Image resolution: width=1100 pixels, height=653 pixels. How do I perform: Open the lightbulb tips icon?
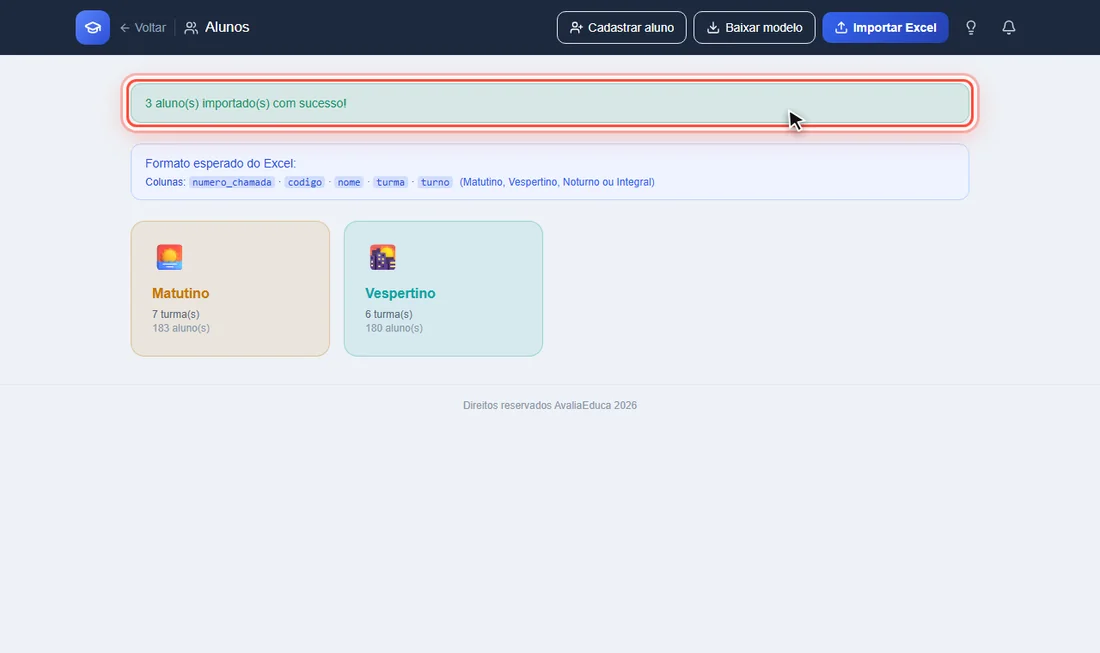(x=971, y=27)
